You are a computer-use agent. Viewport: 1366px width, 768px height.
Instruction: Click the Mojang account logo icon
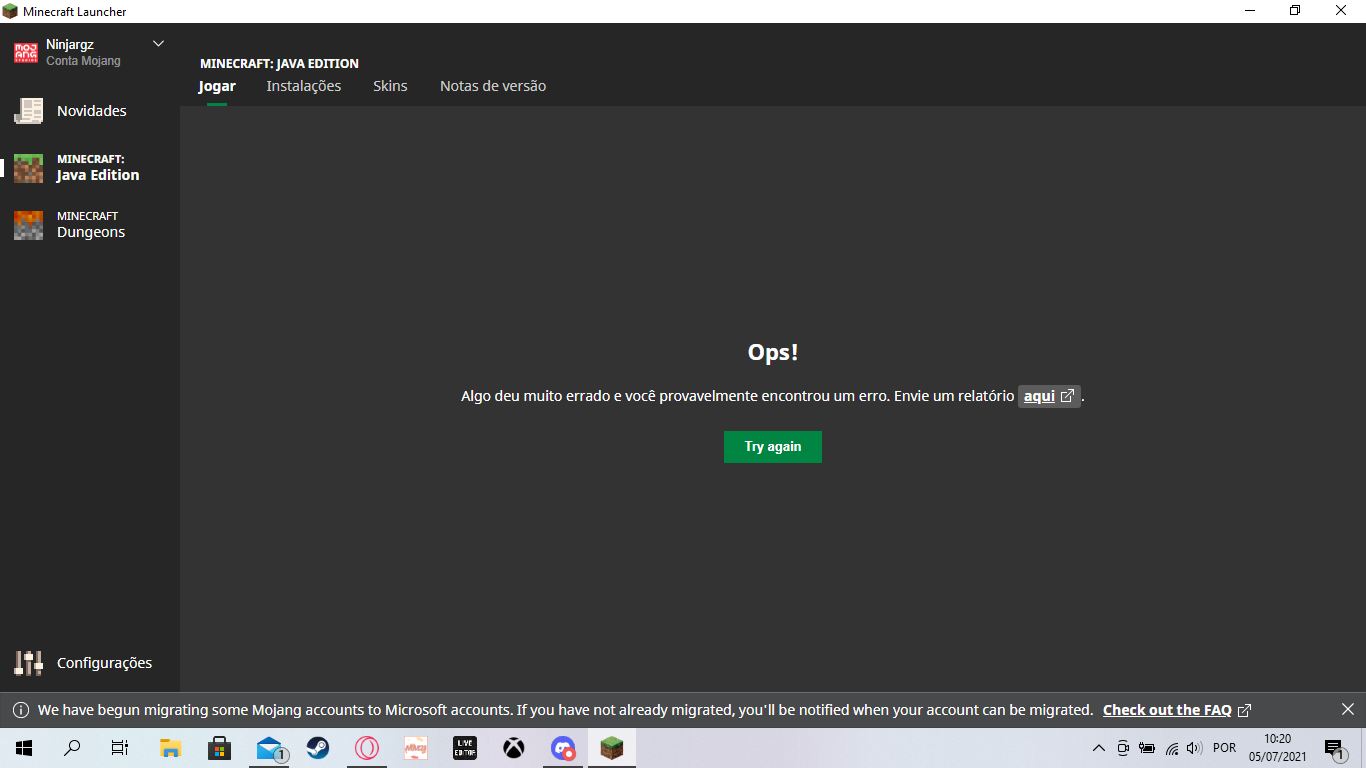[26, 52]
